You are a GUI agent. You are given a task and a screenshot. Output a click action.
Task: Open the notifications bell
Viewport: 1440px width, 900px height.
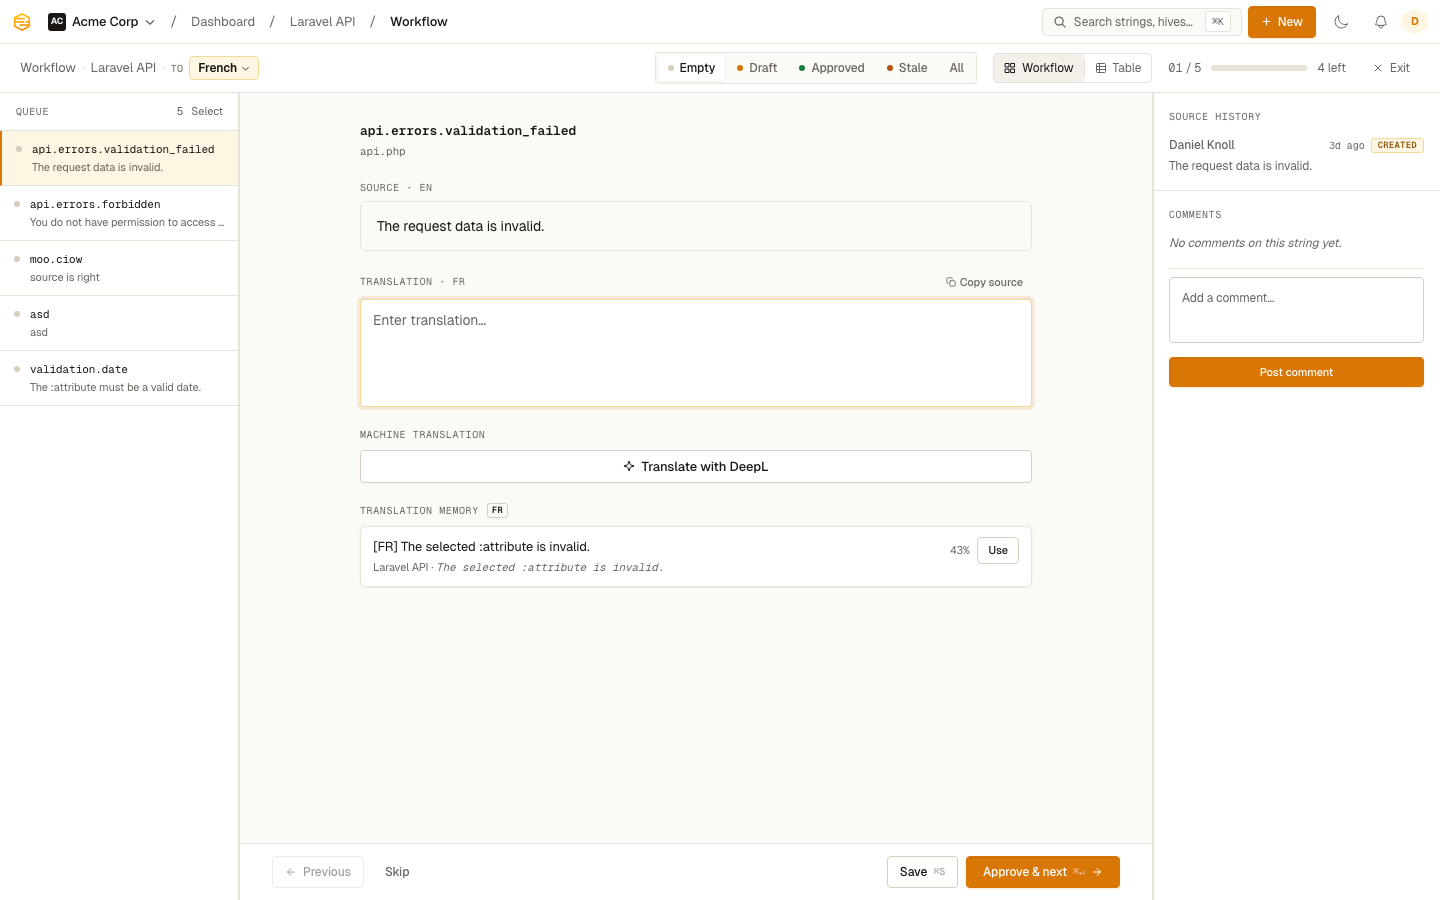click(x=1380, y=22)
